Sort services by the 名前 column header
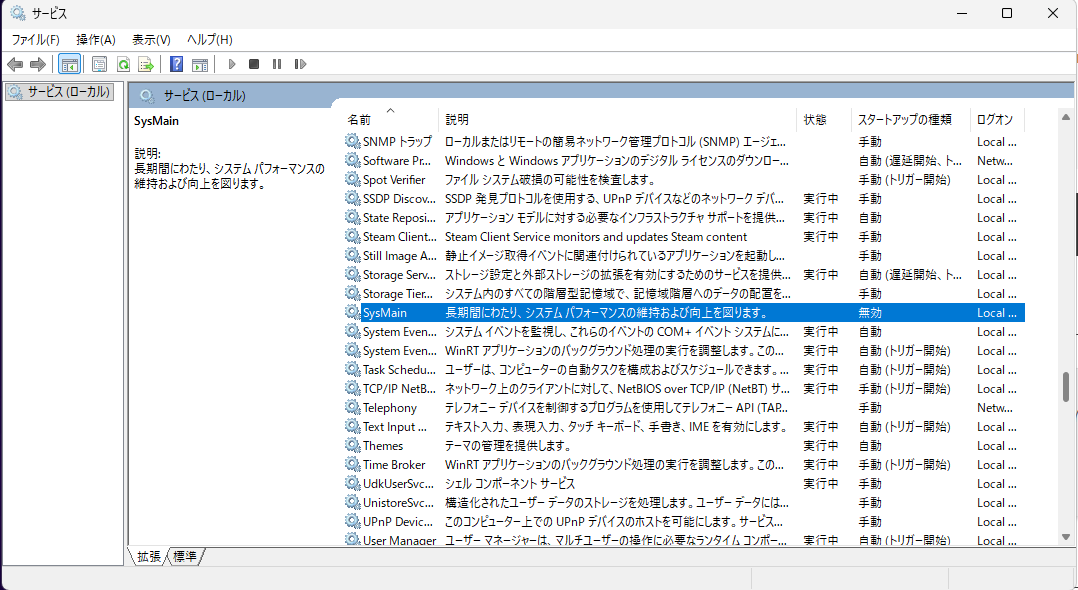The height and width of the screenshot is (590, 1078). (x=360, y=119)
